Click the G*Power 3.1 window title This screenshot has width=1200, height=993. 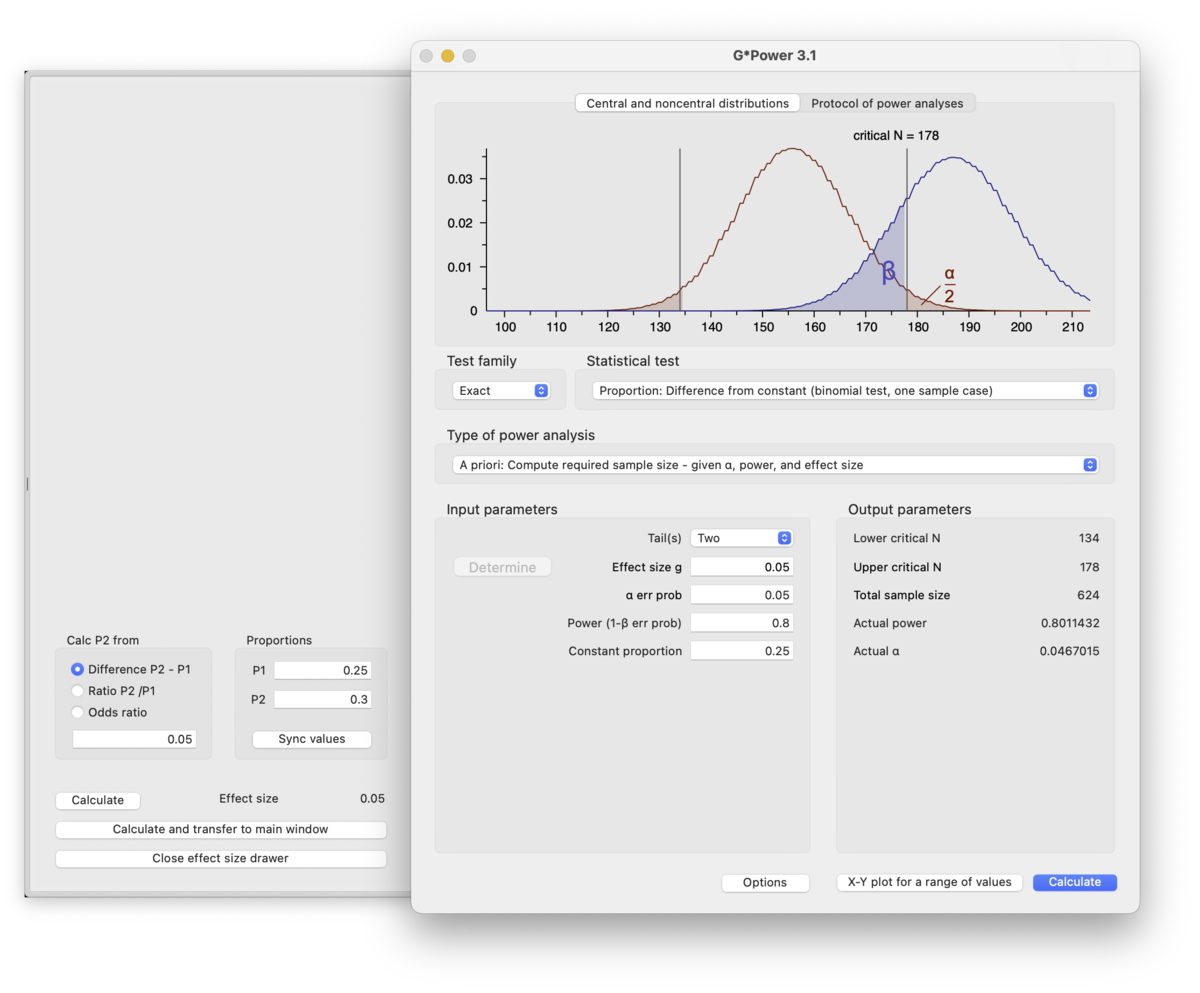[775, 56]
